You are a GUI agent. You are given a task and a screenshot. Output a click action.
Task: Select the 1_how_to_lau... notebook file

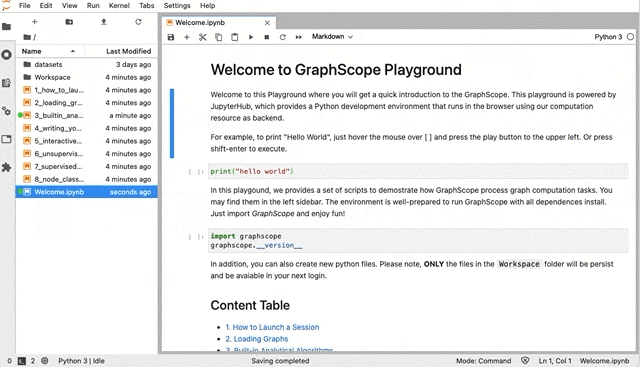coord(87,90)
